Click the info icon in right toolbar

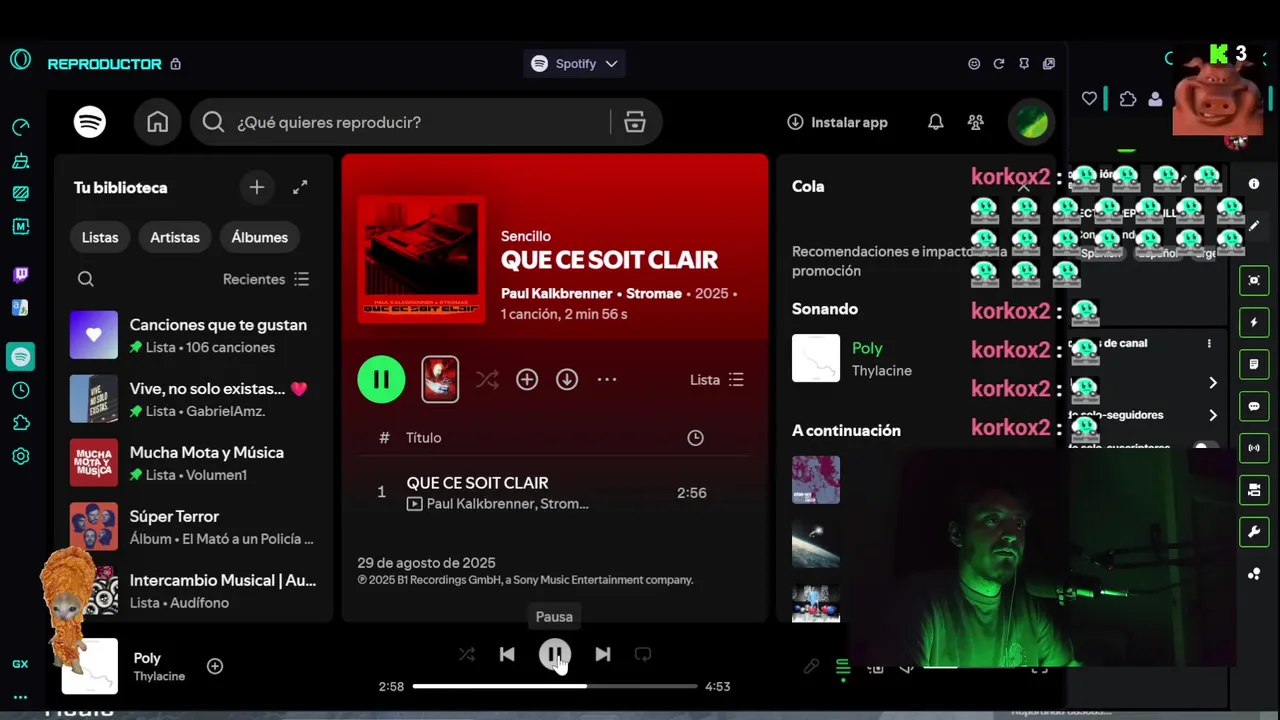(1254, 184)
